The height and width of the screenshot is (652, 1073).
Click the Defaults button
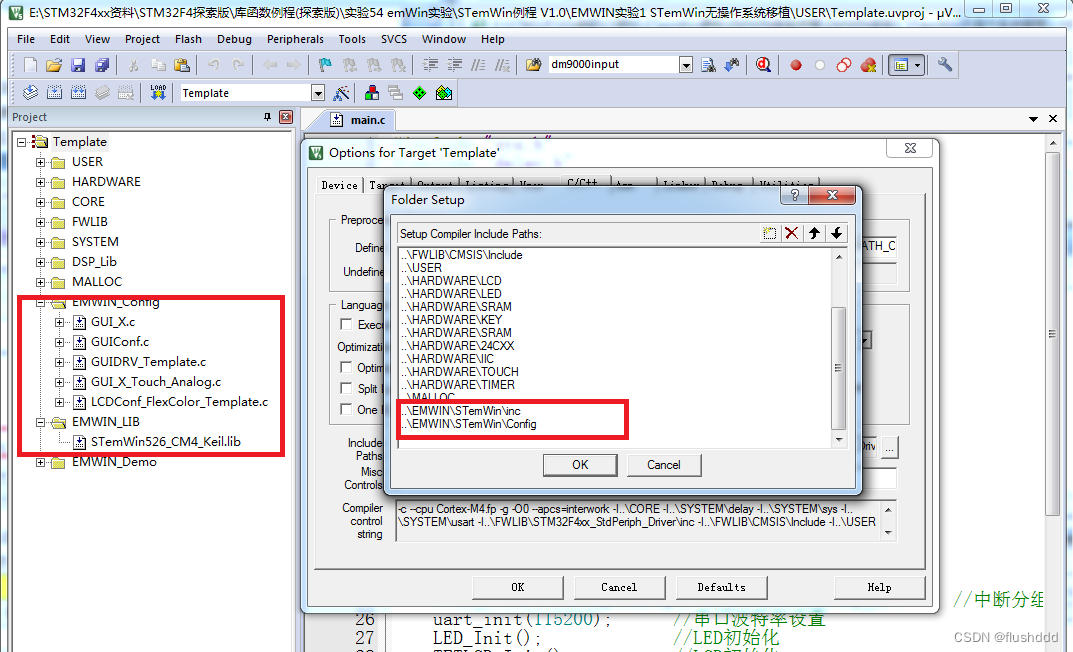tap(721, 587)
